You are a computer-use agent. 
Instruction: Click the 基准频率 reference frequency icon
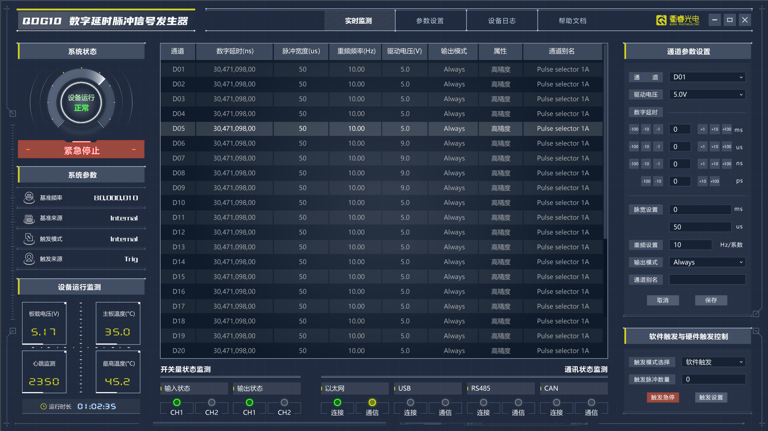pos(29,198)
